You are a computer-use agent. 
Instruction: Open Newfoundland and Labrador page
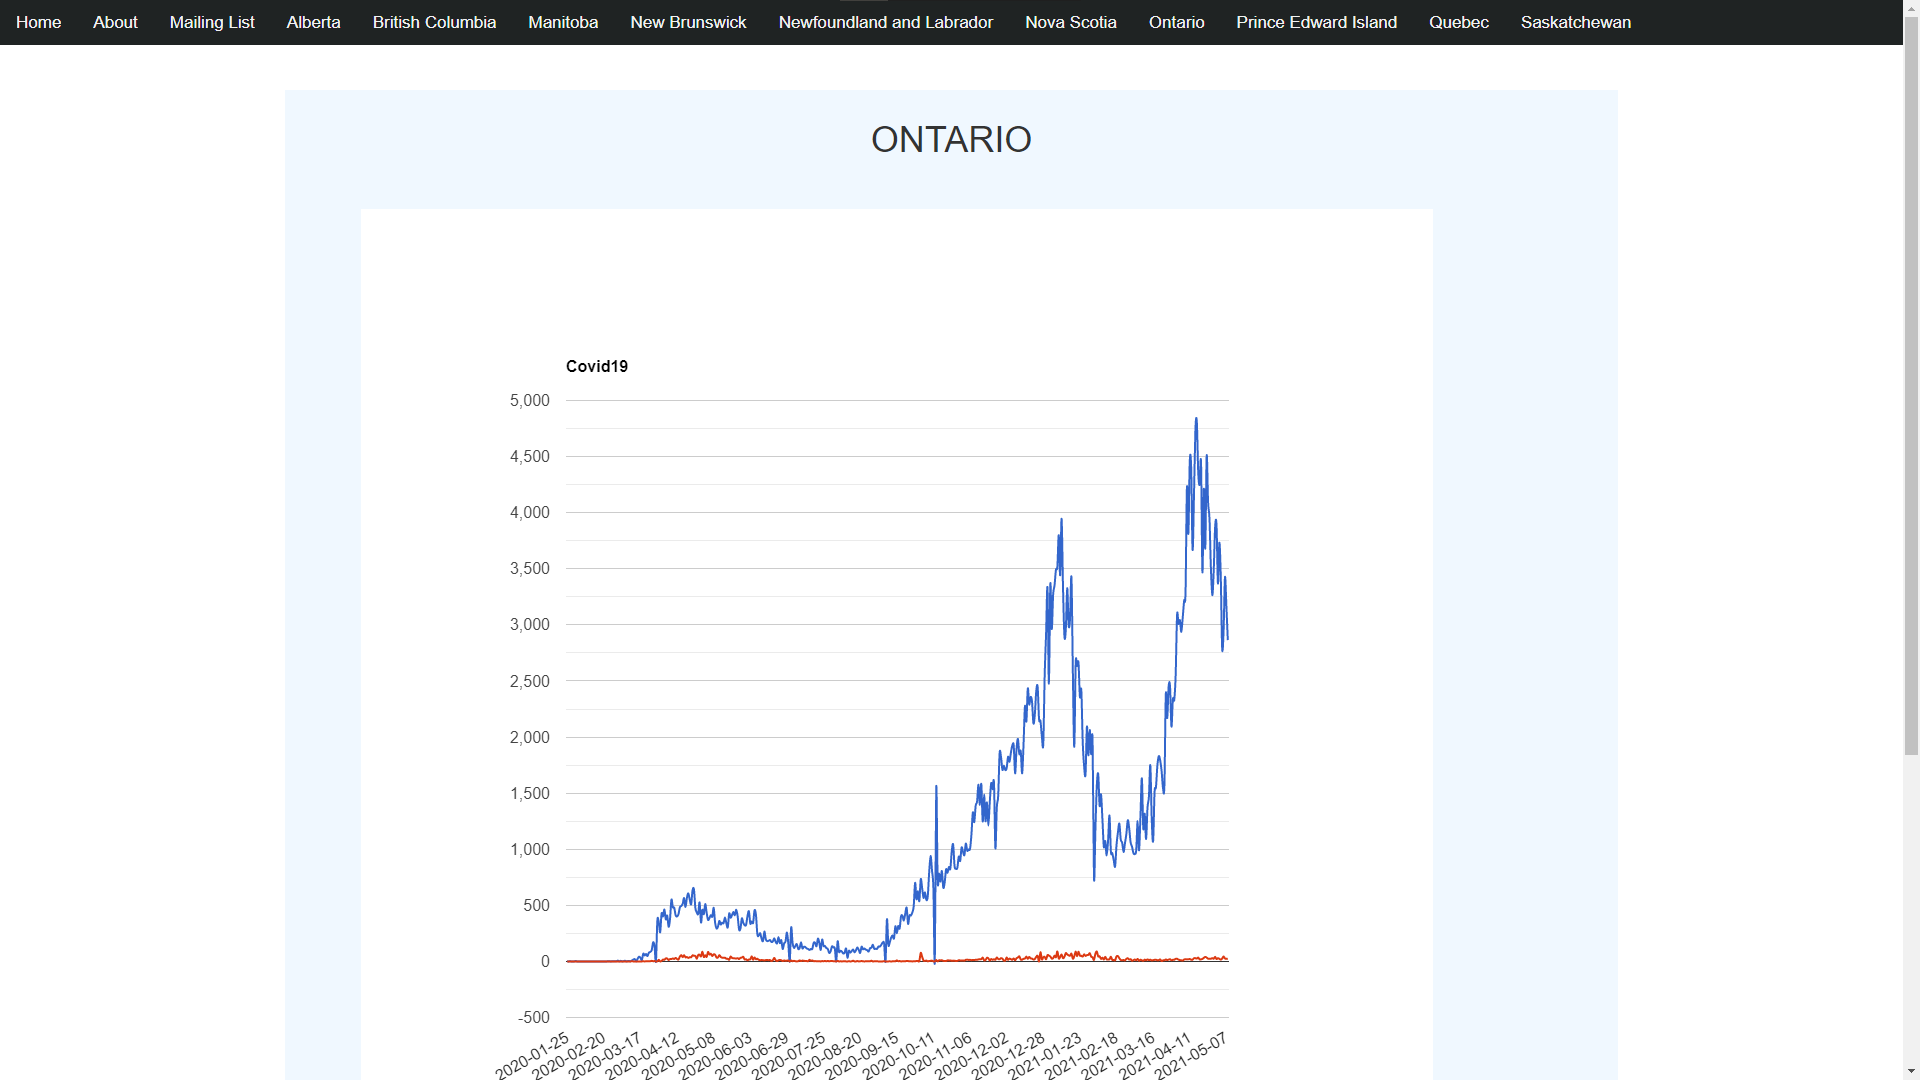pyautogui.click(x=885, y=22)
